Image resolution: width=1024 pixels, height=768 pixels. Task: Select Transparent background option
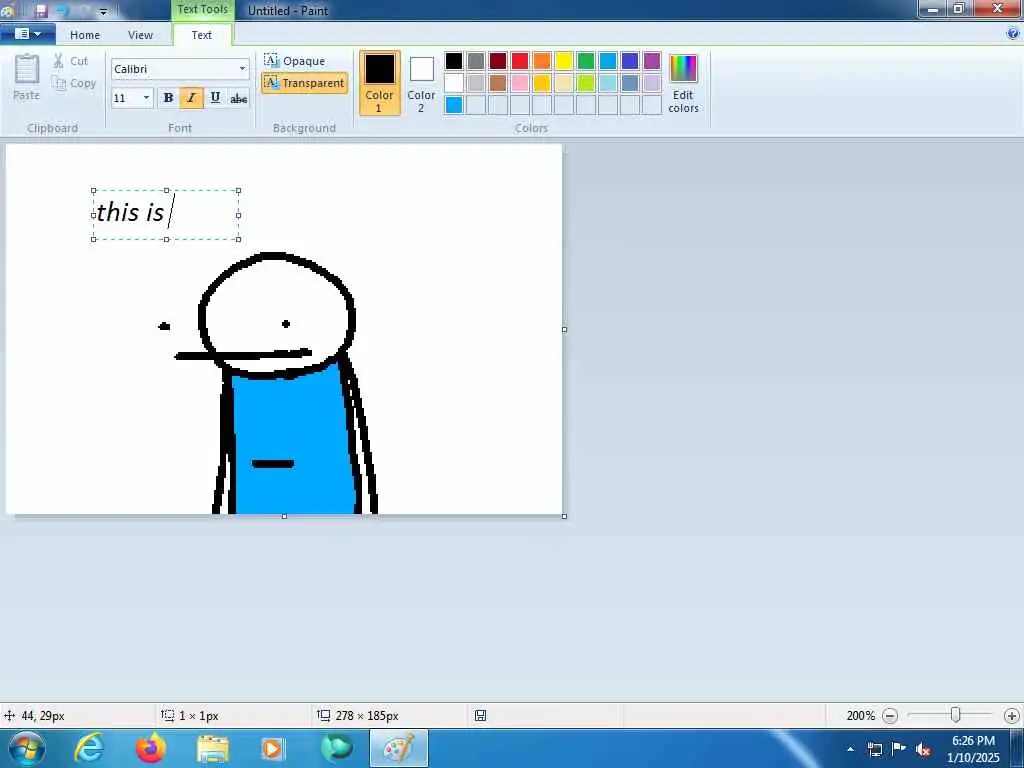tap(304, 83)
